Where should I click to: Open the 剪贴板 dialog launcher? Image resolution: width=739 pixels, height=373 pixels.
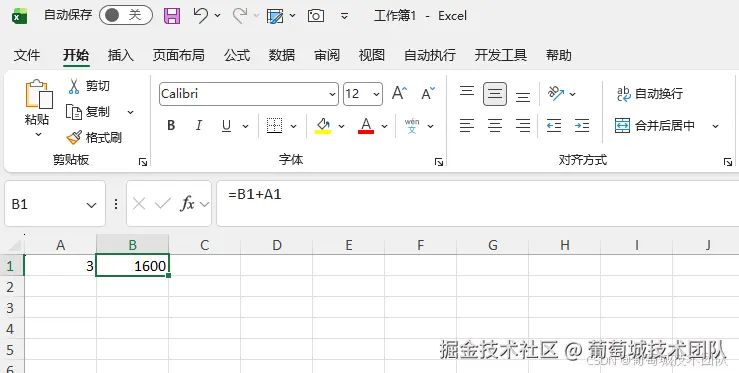[143, 162]
